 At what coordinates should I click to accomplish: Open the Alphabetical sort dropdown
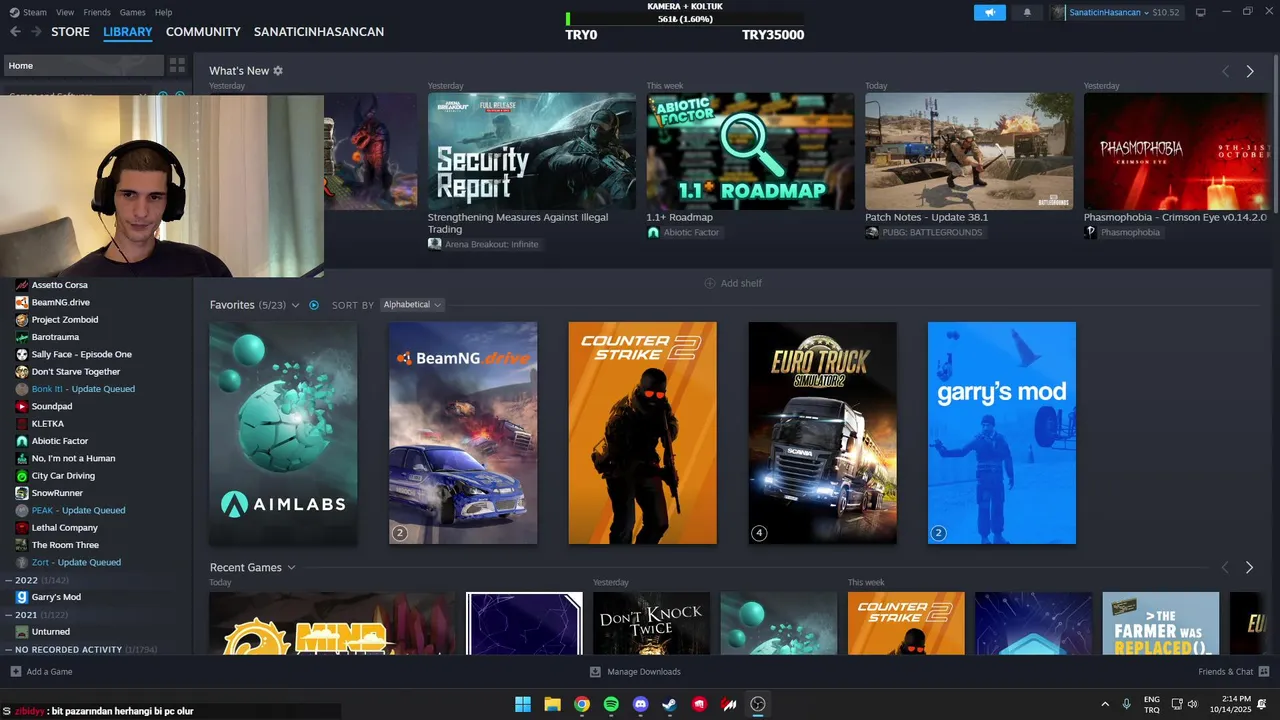[x=412, y=305]
